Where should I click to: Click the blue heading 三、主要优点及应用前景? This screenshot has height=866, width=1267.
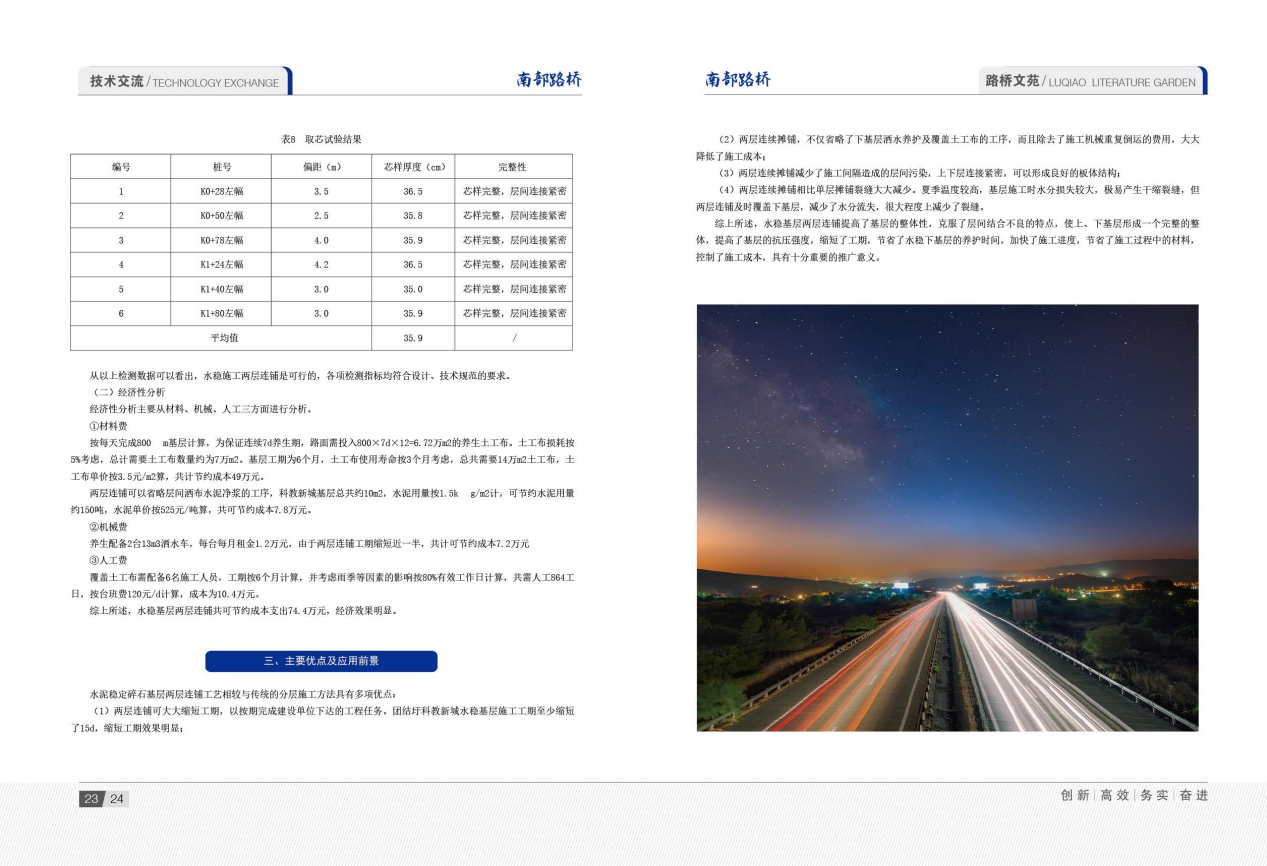[321, 661]
